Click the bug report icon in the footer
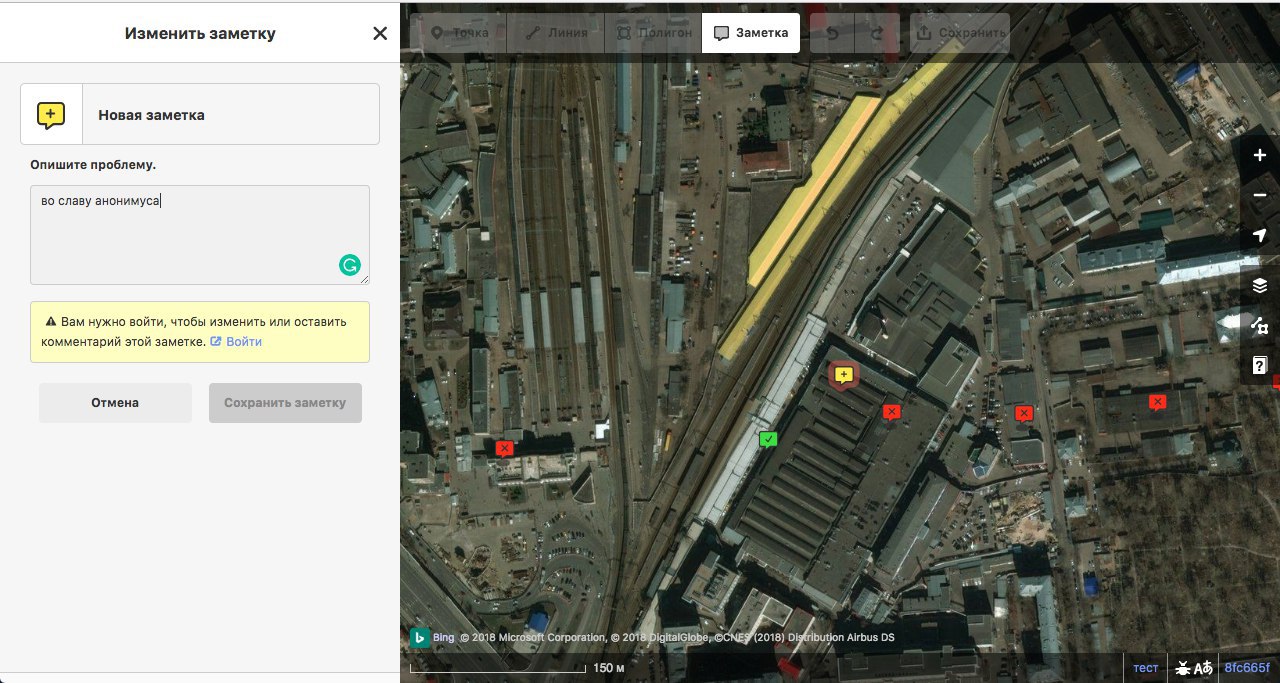The image size is (1280, 683). click(x=1183, y=668)
